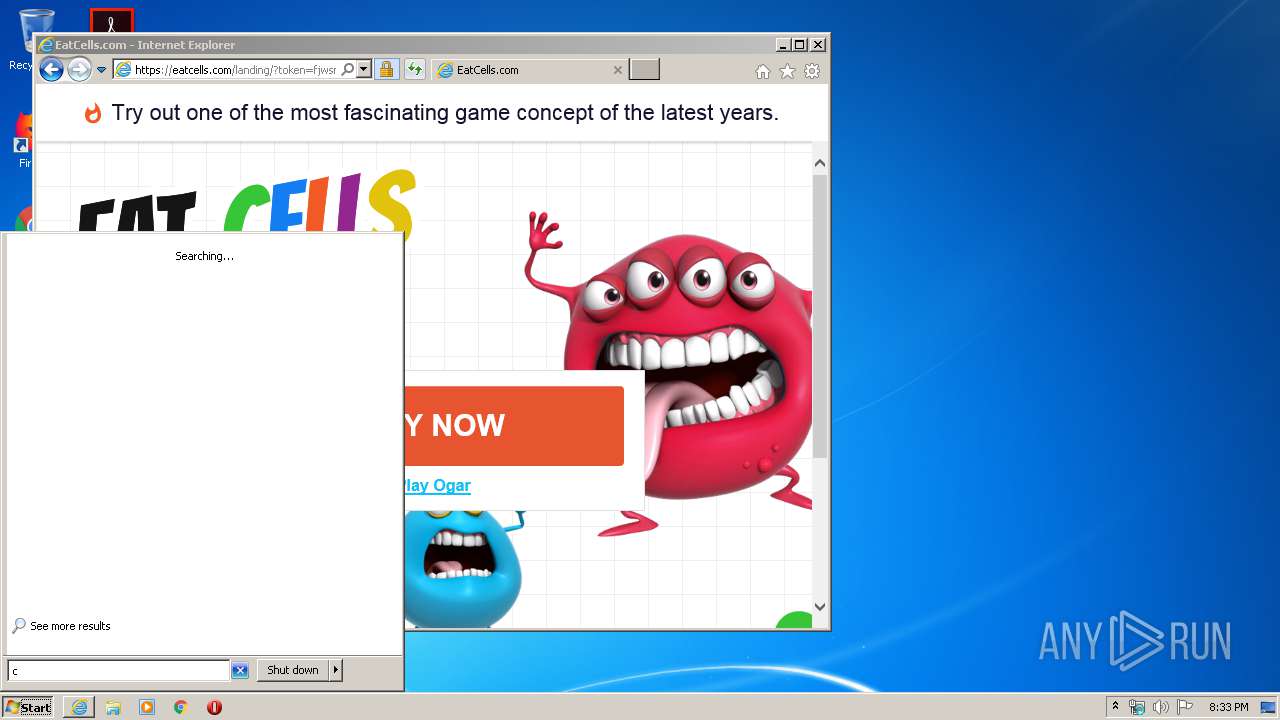This screenshot has height=720, width=1280.
Task: Click the orange PLAY NOW button
Action: (x=514, y=426)
